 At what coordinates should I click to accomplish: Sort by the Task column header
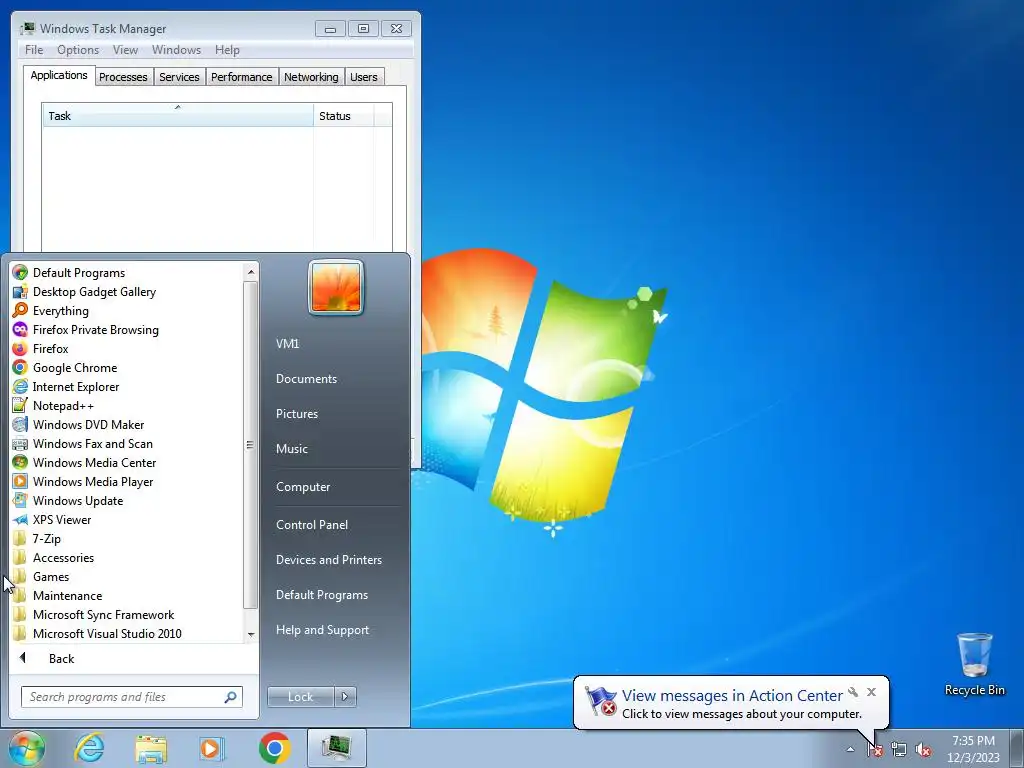(x=178, y=116)
